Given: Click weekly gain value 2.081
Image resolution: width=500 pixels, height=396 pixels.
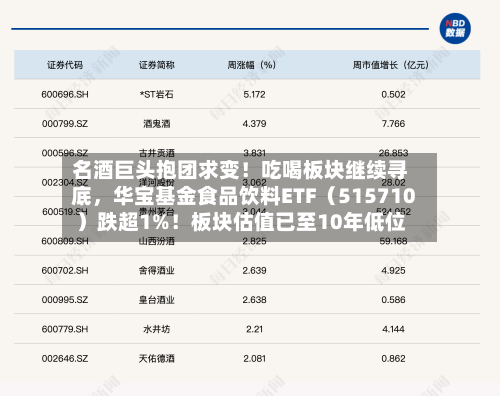Looking at the screenshot, I should (x=254, y=359).
